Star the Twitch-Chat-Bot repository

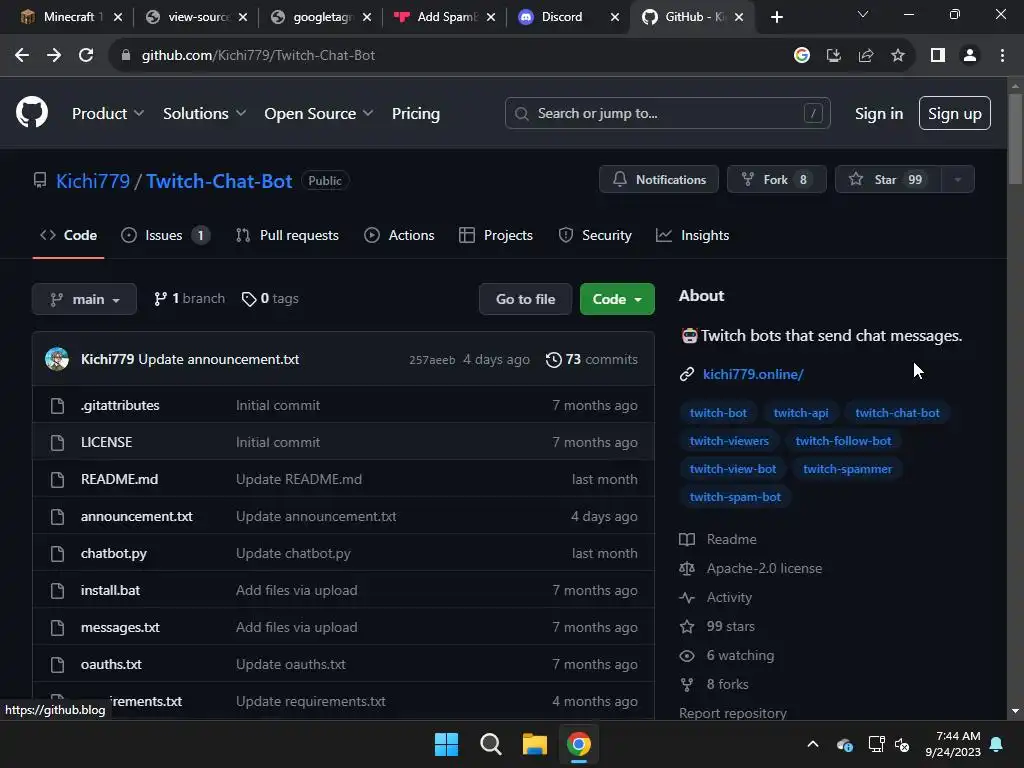click(x=888, y=180)
